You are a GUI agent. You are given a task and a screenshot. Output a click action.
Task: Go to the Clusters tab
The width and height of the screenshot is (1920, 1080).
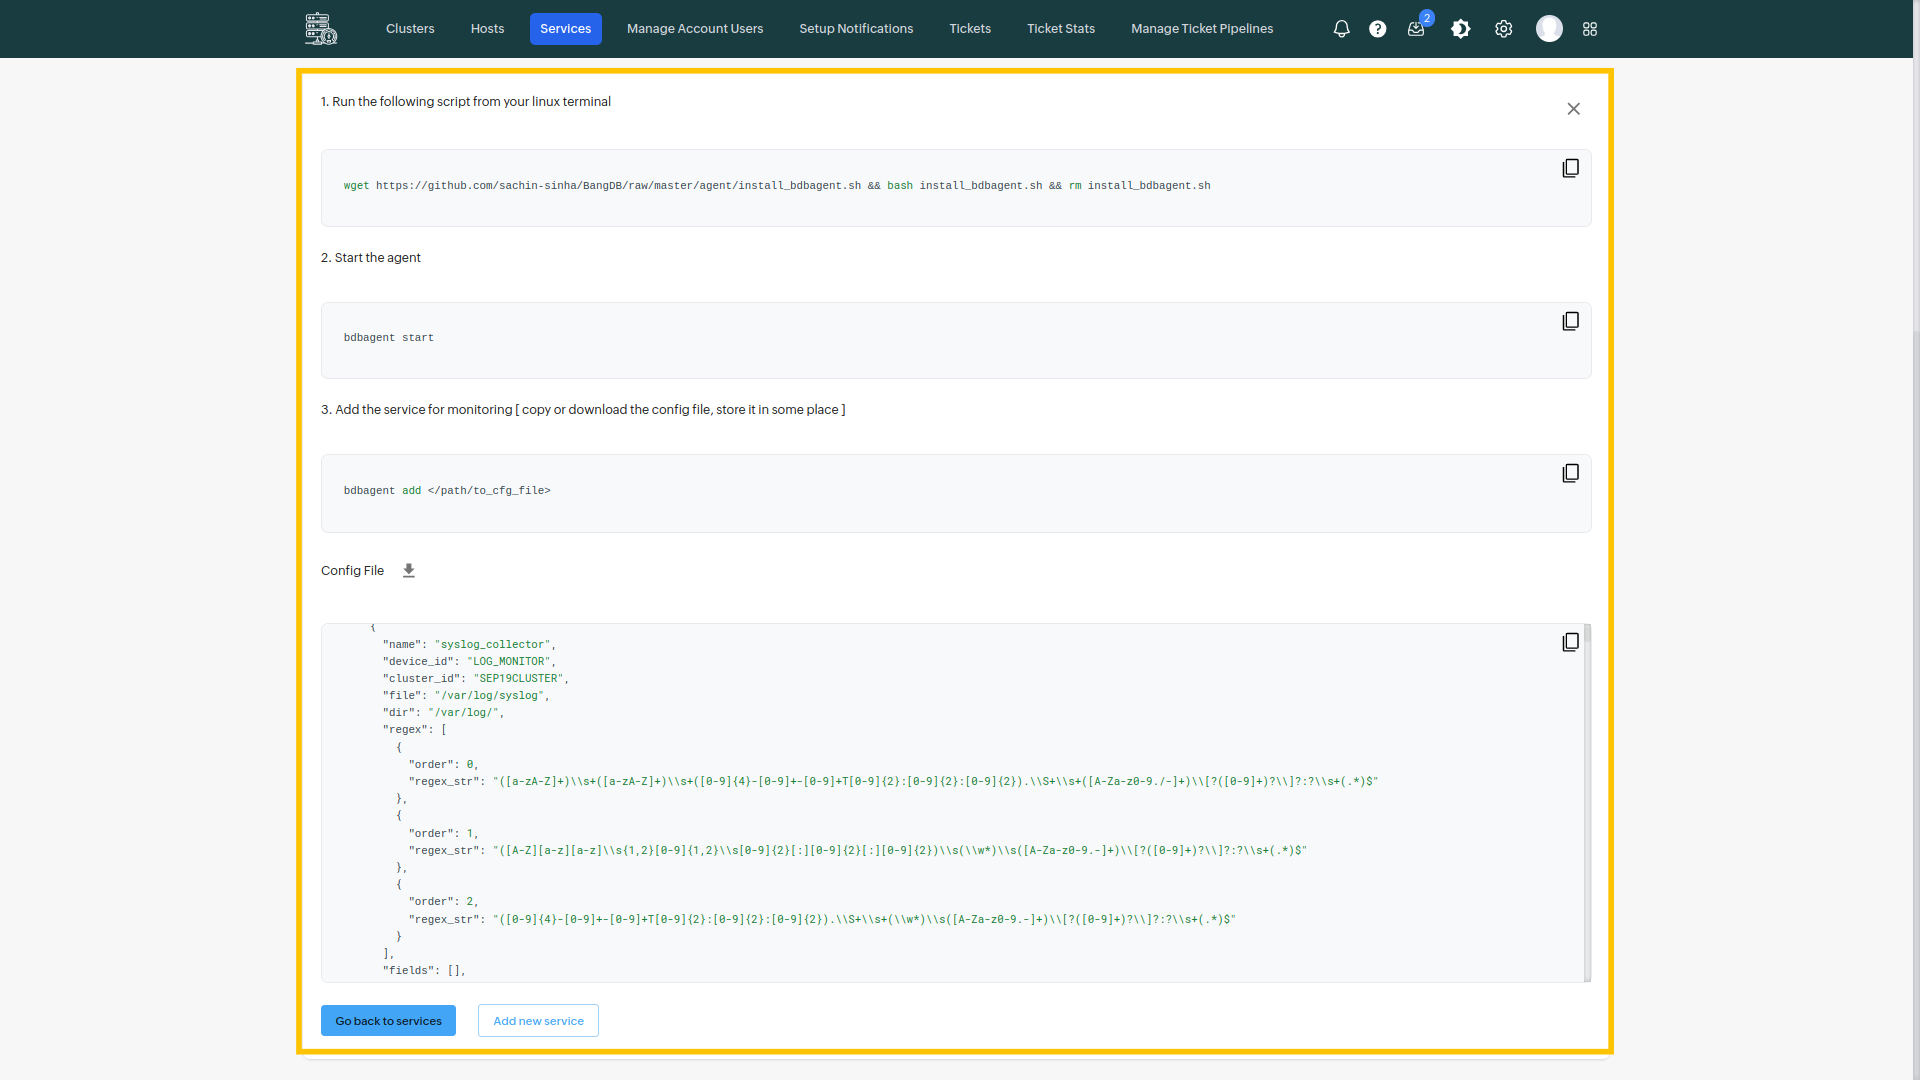pyautogui.click(x=410, y=29)
